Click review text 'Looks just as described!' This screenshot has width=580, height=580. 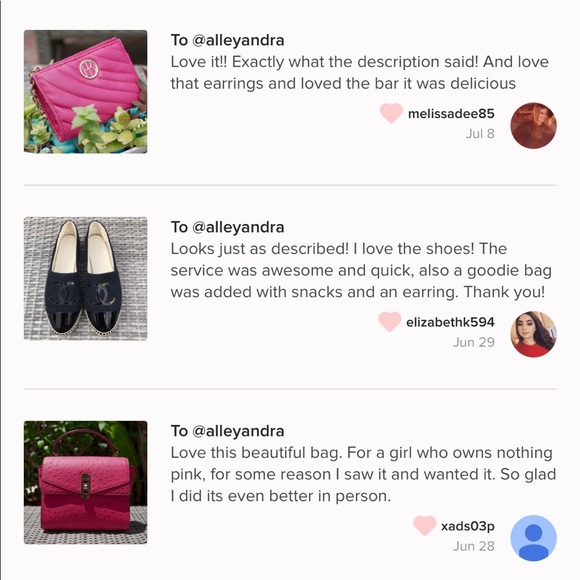pyautogui.click(x=259, y=249)
